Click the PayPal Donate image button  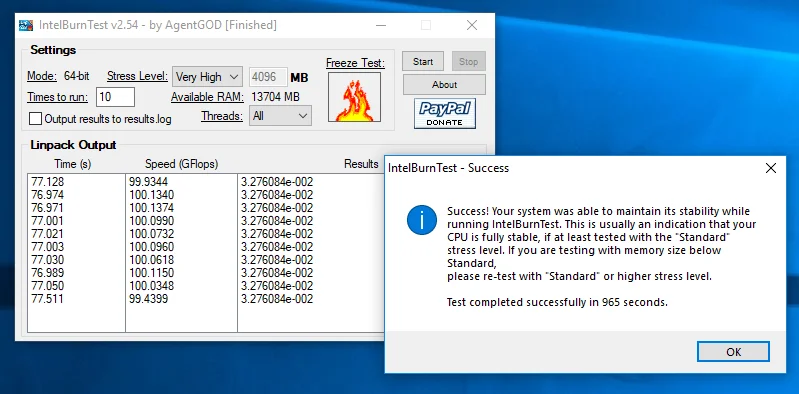click(445, 113)
